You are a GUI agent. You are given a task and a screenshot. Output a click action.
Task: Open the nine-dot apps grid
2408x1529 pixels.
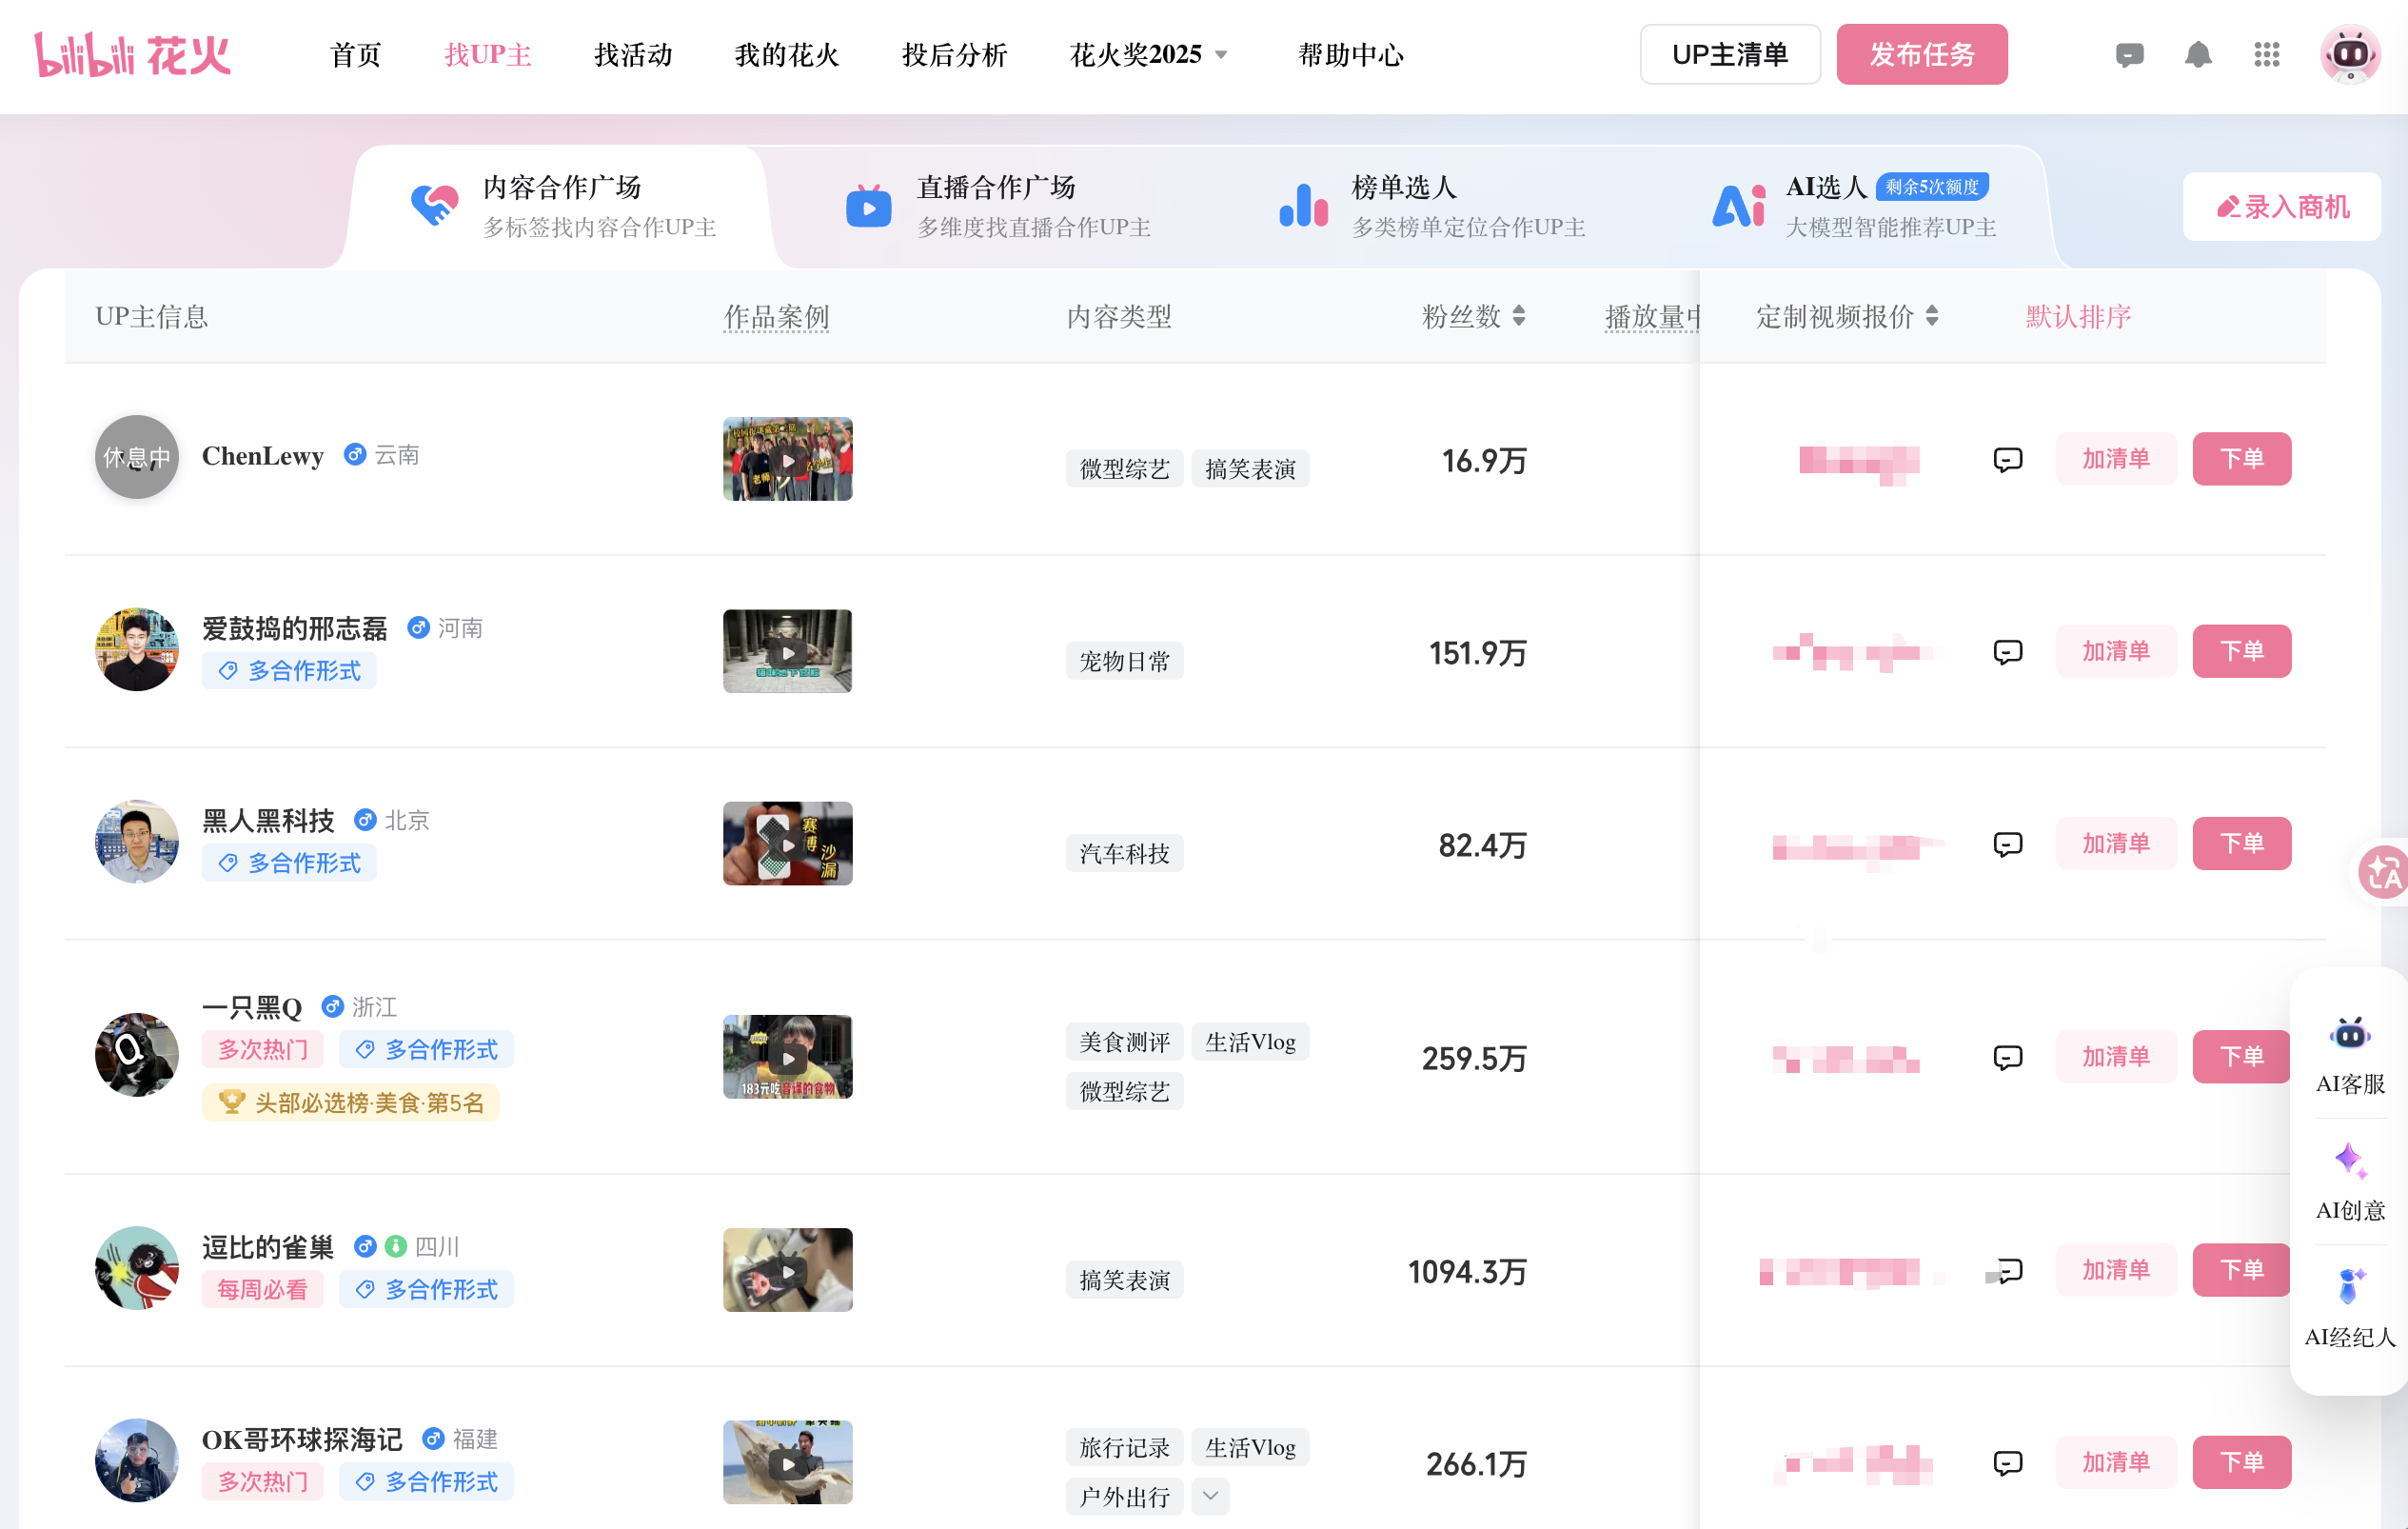2266,55
